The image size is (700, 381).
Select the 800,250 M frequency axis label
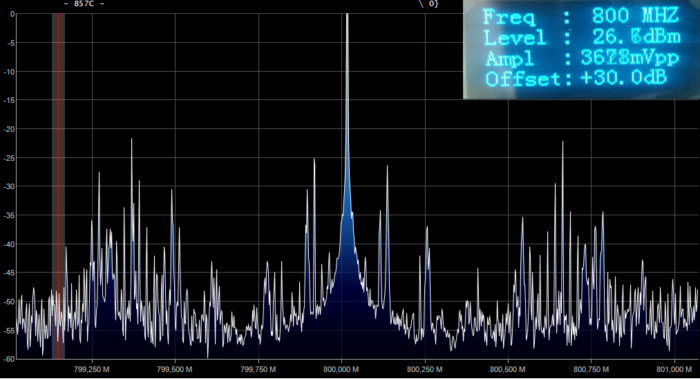click(x=425, y=369)
